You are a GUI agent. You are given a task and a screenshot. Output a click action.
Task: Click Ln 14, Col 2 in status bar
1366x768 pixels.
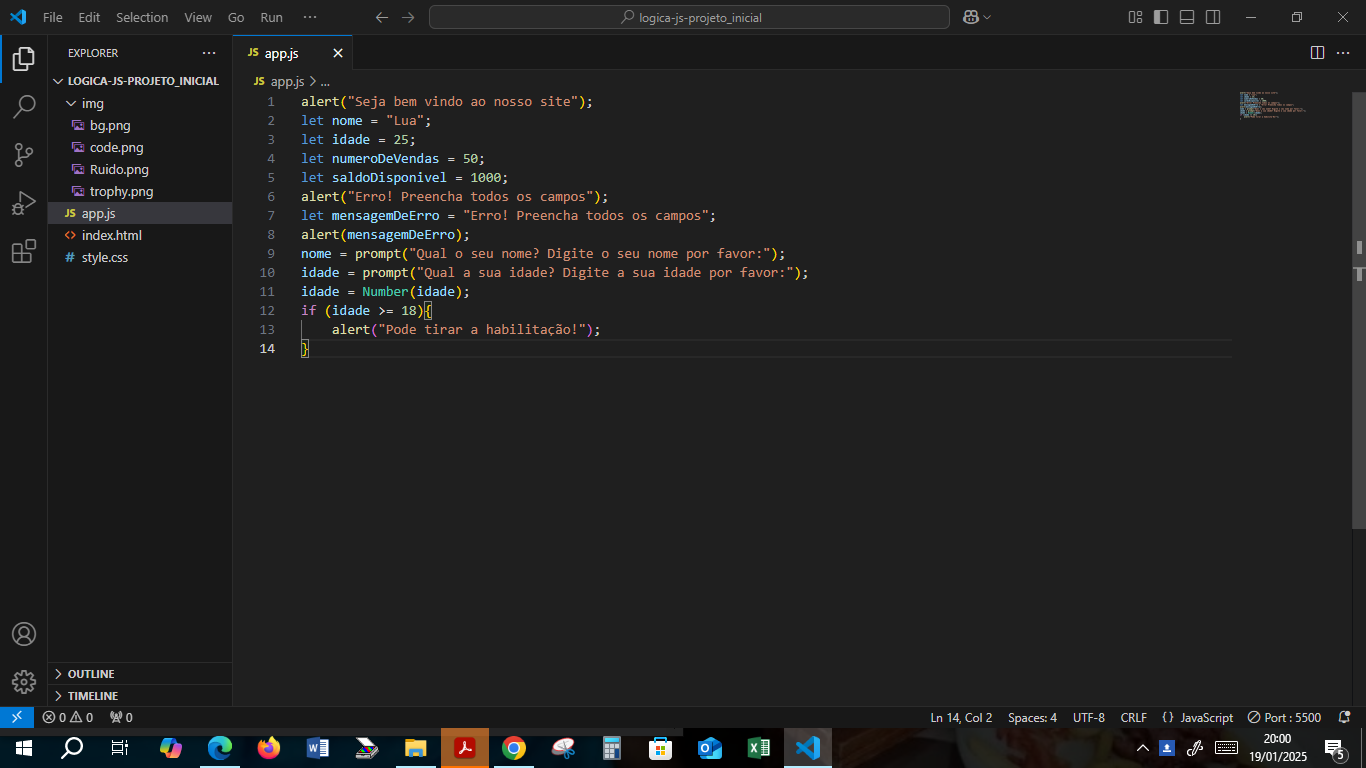pyautogui.click(x=961, y=717)
